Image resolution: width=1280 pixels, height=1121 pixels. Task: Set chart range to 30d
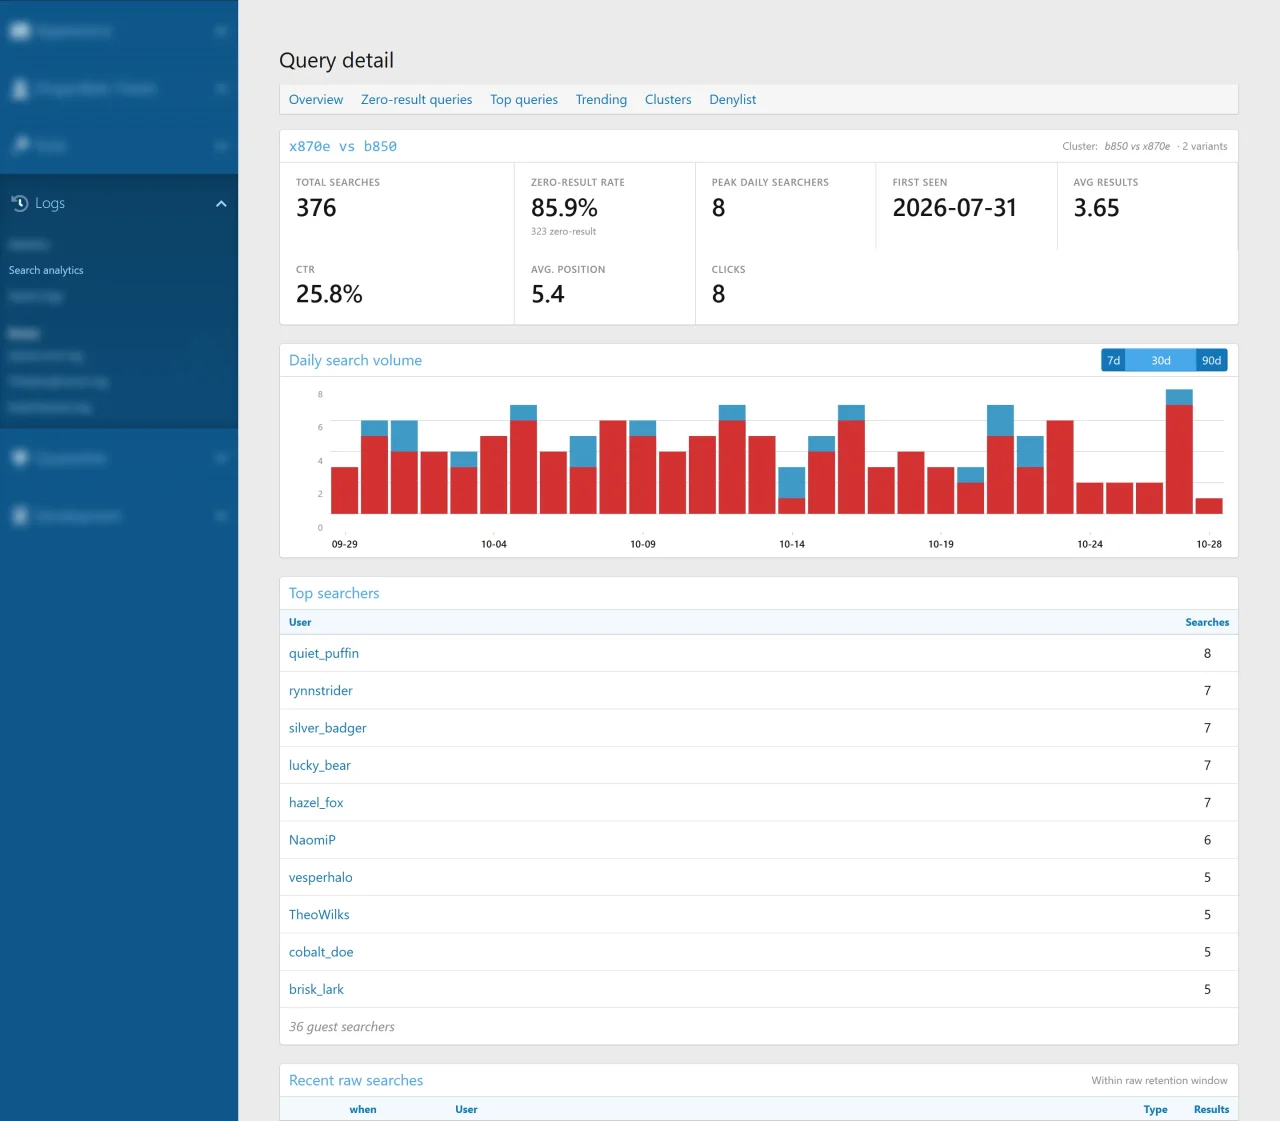1161,360
